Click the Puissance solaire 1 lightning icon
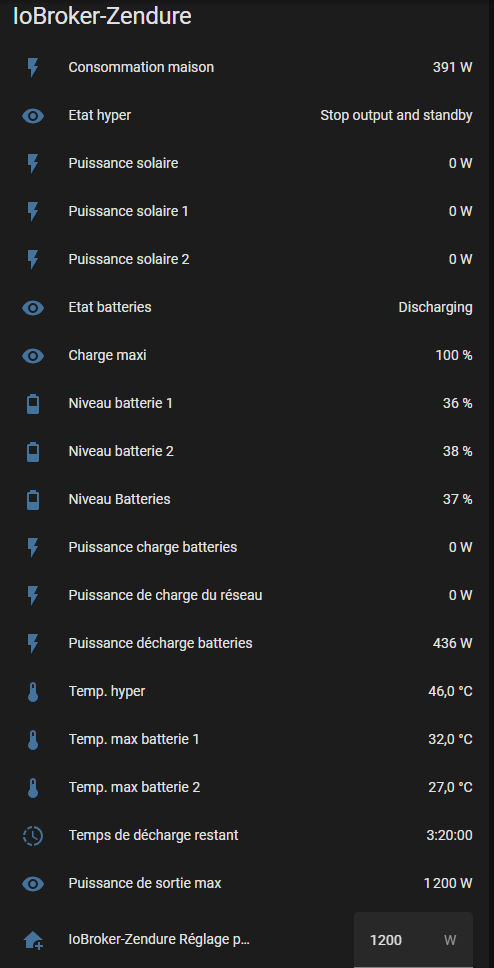Viewport: 494px width, 968px height. 33,211
